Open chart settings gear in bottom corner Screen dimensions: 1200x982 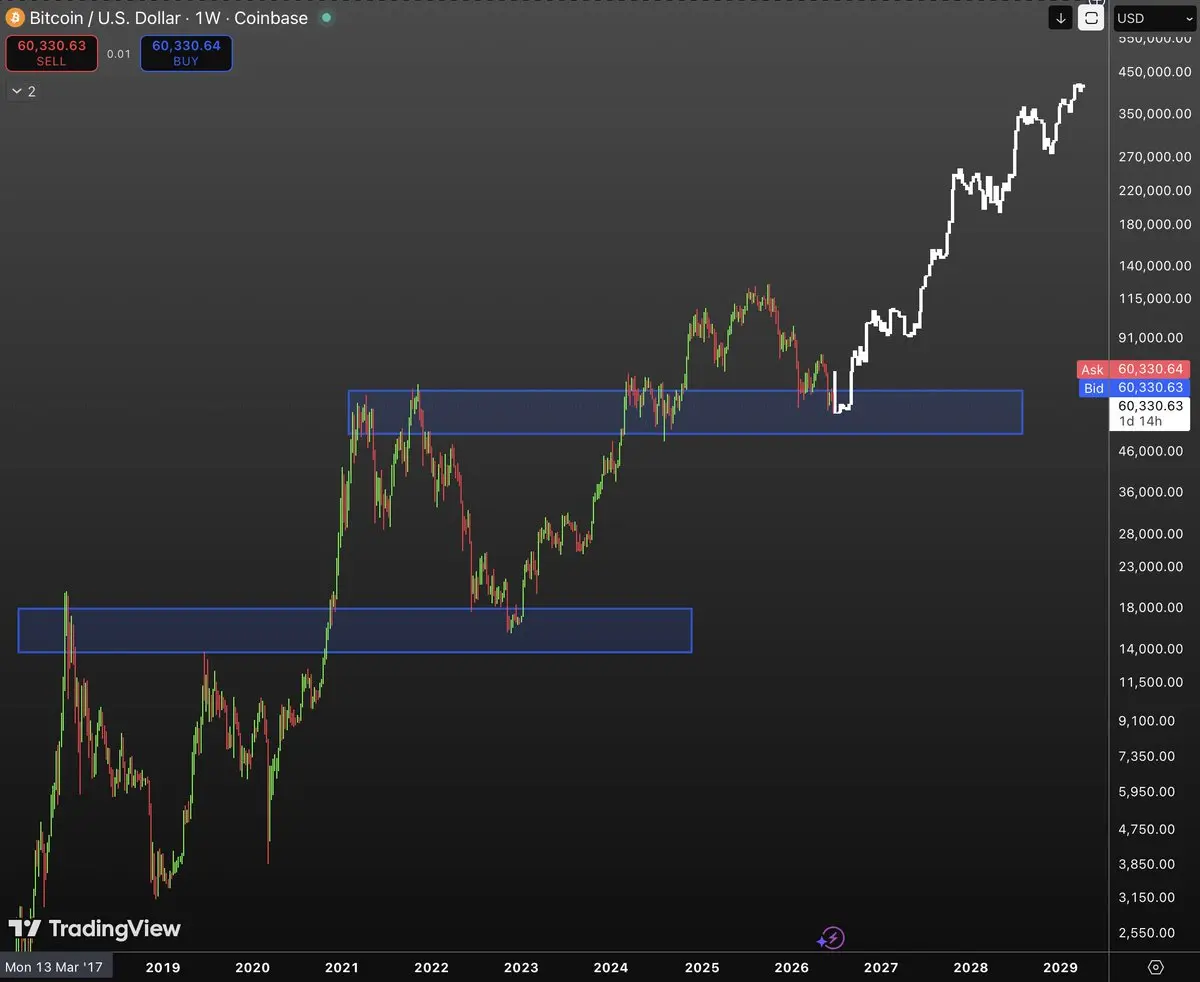click(x=1156, y=967)
